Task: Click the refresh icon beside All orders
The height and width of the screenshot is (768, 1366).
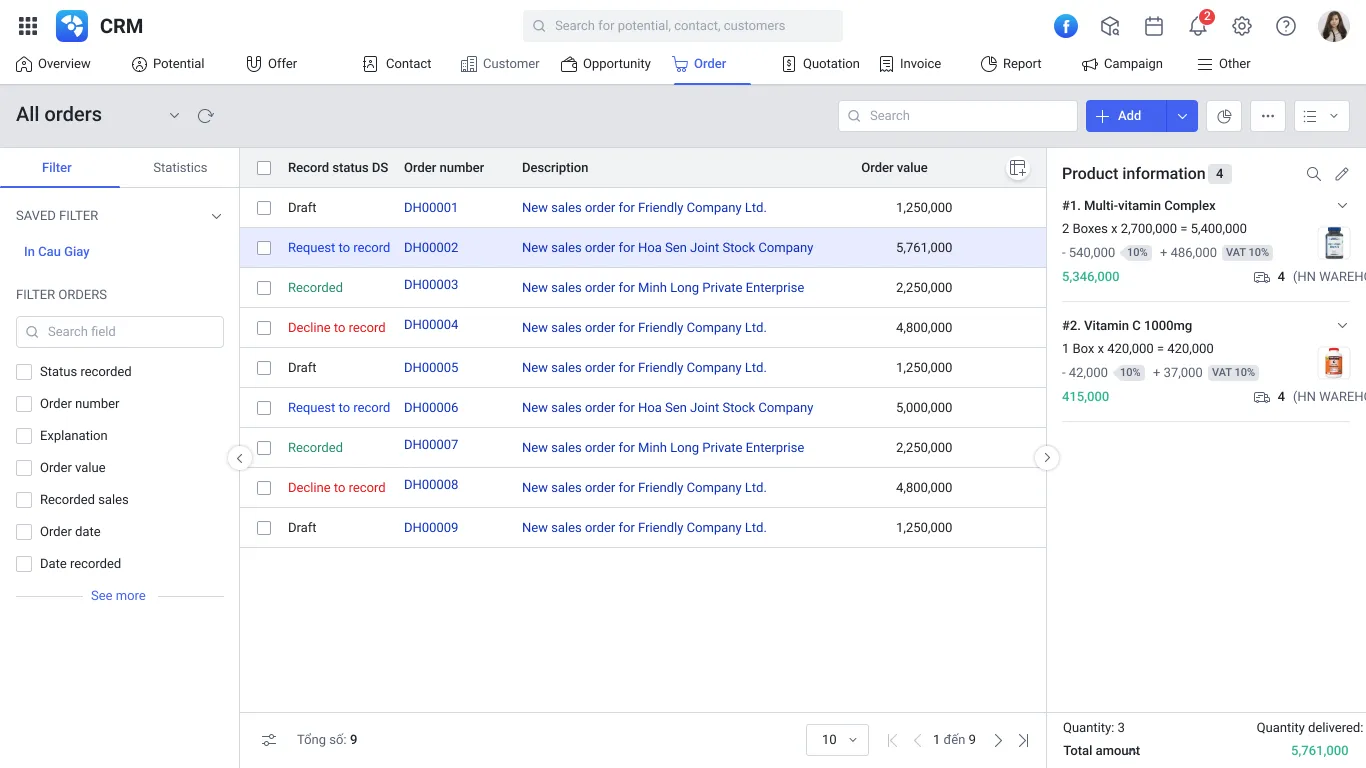Action: [206, 115]
